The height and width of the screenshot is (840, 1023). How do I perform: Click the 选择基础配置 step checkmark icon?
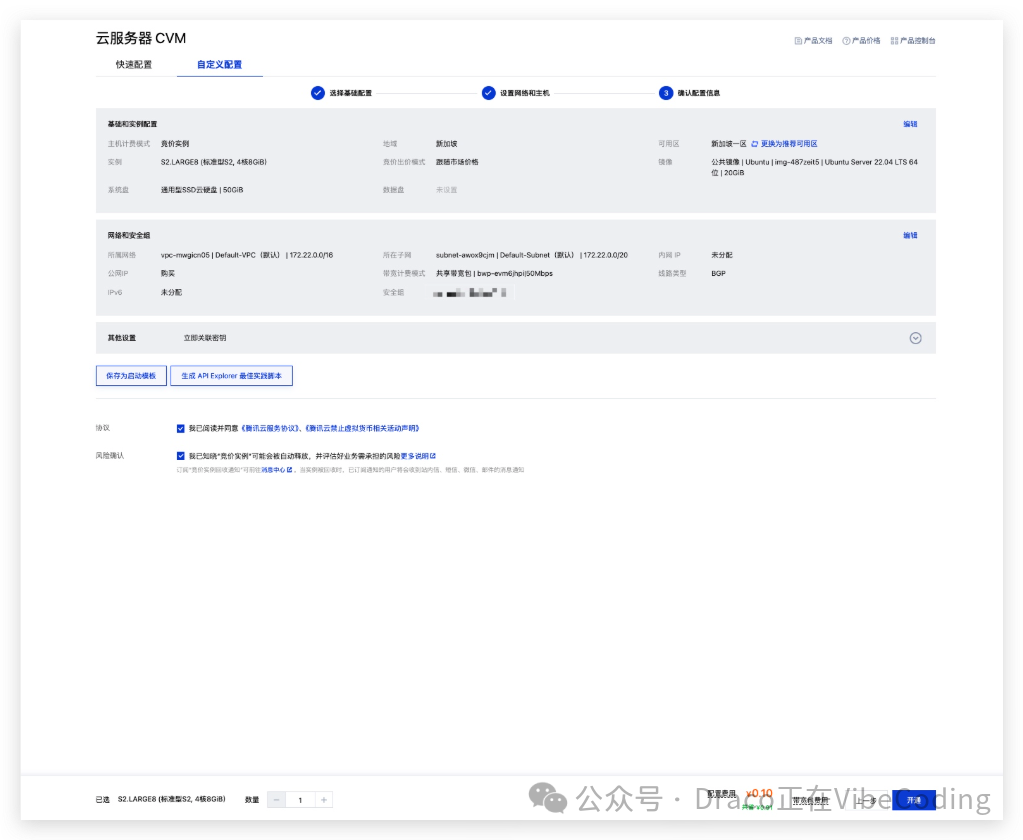[x=318, y=93]
